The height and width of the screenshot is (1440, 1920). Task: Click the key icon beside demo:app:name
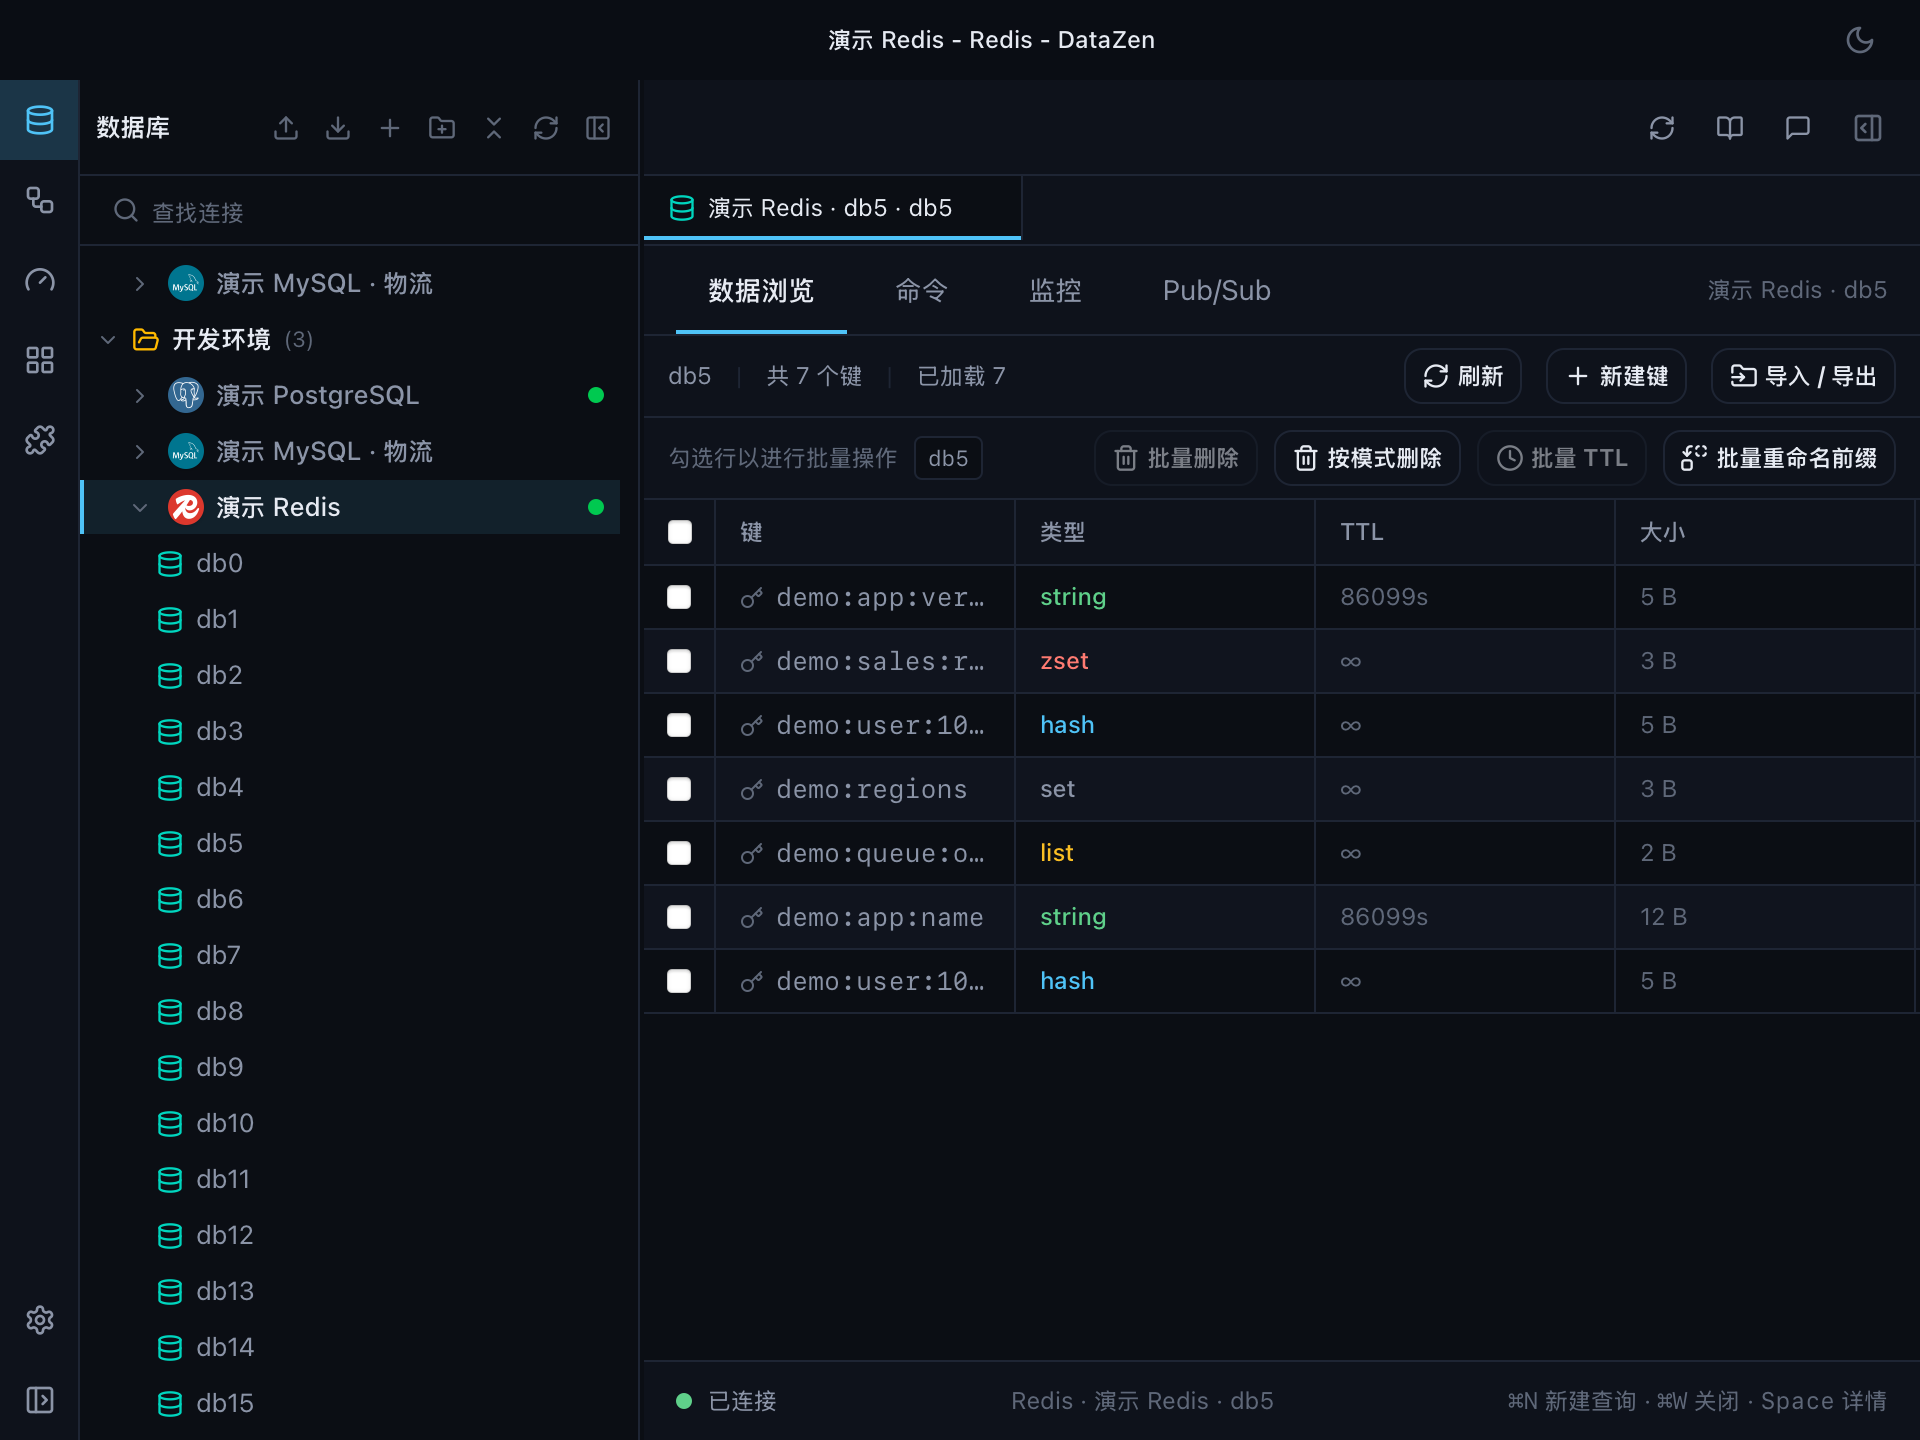pyautogui.click(x=752, y=918)
